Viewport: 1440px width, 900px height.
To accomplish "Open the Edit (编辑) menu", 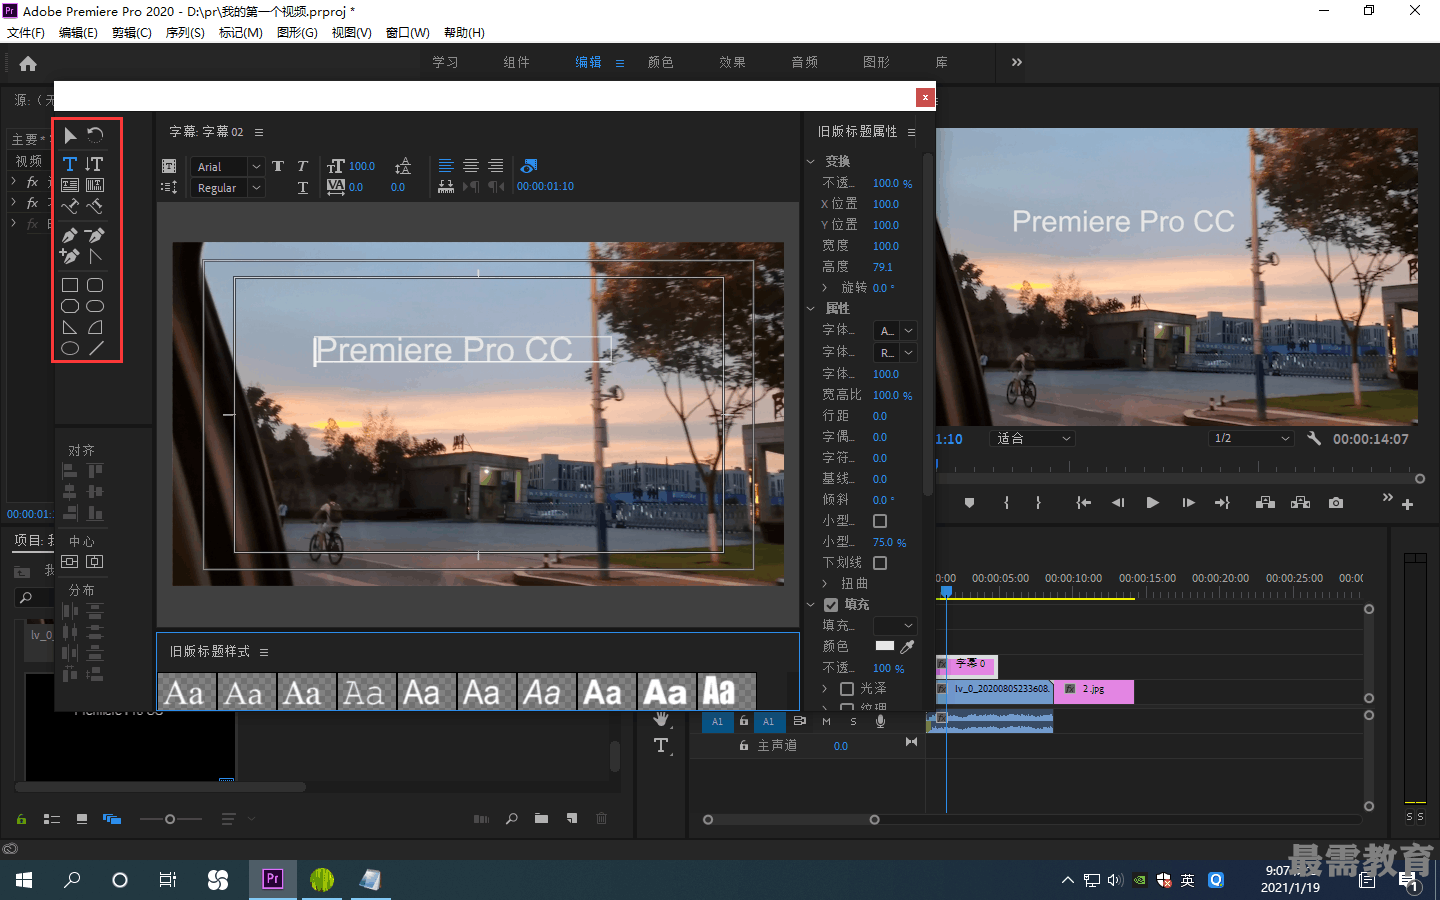I will pyautogui.click(x=78, y=33).
